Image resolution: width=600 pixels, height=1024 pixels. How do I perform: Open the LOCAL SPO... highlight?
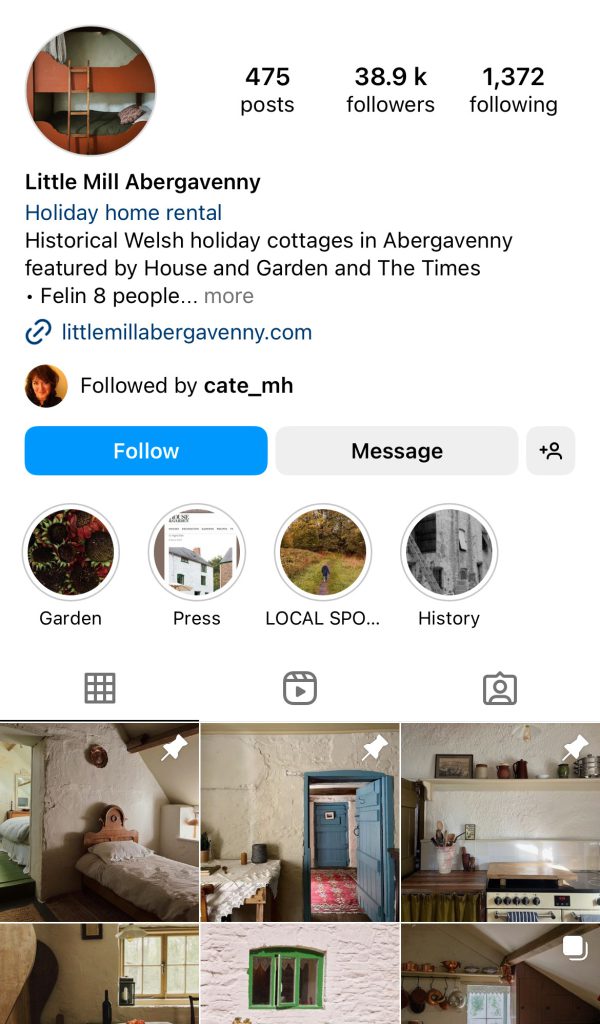(323, 552)
